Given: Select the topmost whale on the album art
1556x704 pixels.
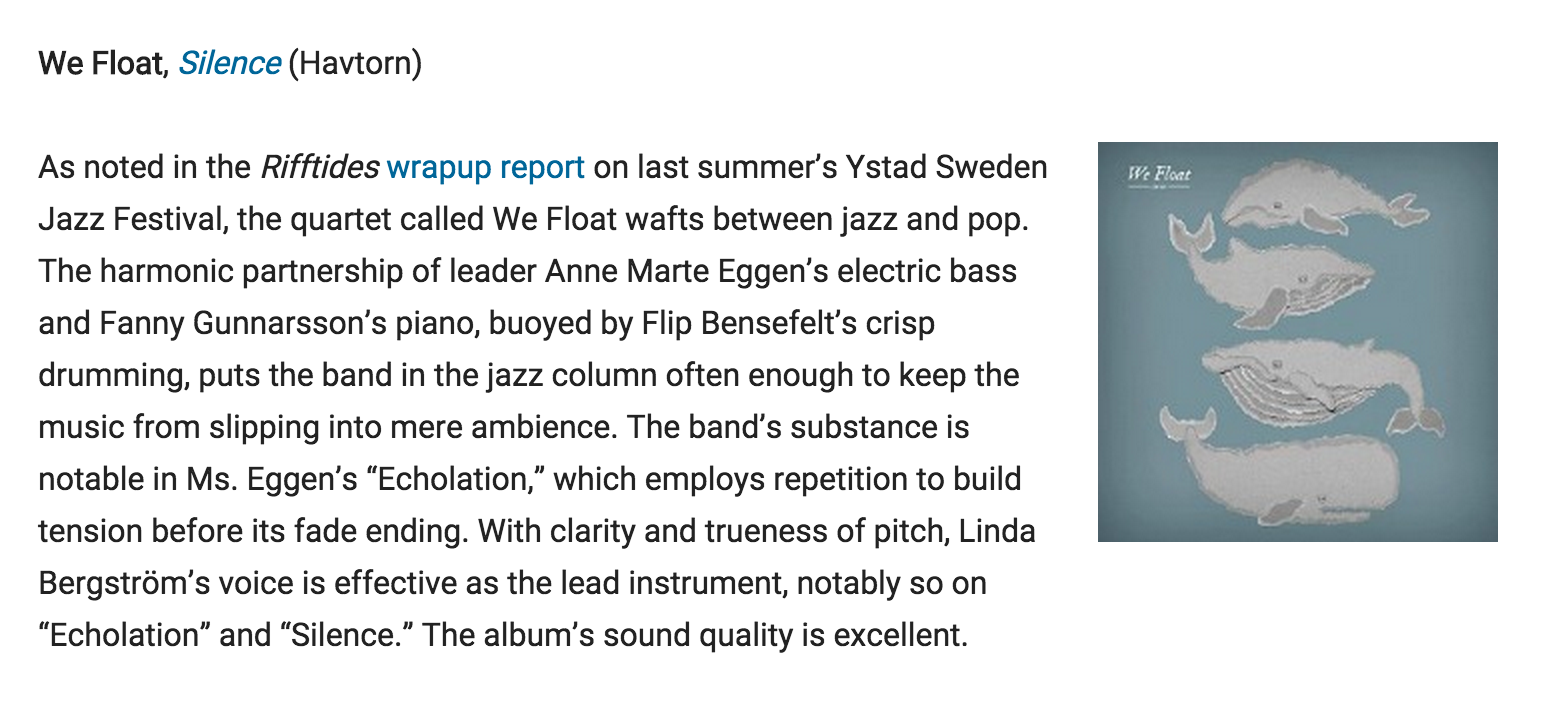Looking at the screenshot, I should pyautogui.click(x=1320, y=200).
